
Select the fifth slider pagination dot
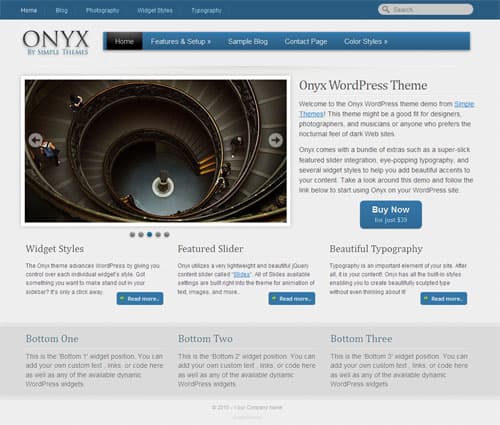(167, 234)
